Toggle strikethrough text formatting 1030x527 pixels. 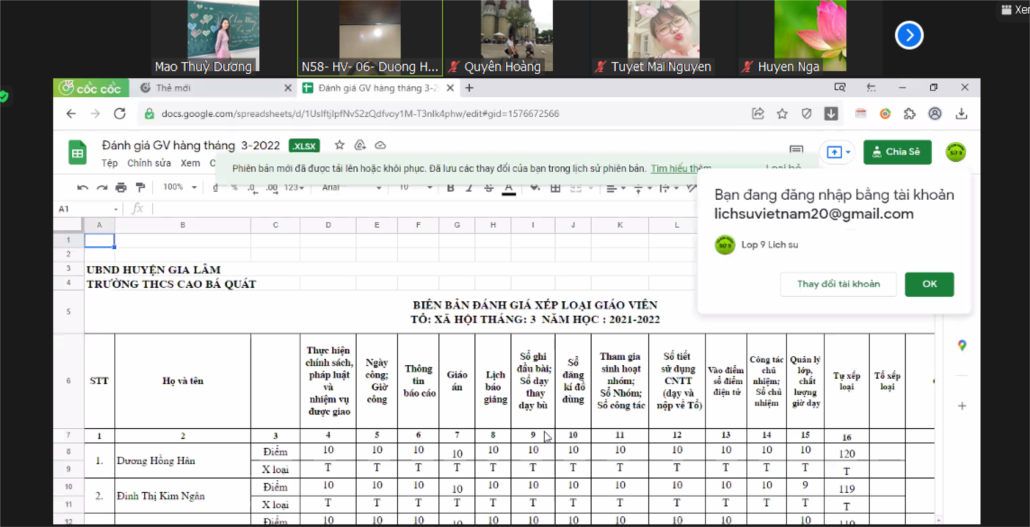[x=489, y=187]
